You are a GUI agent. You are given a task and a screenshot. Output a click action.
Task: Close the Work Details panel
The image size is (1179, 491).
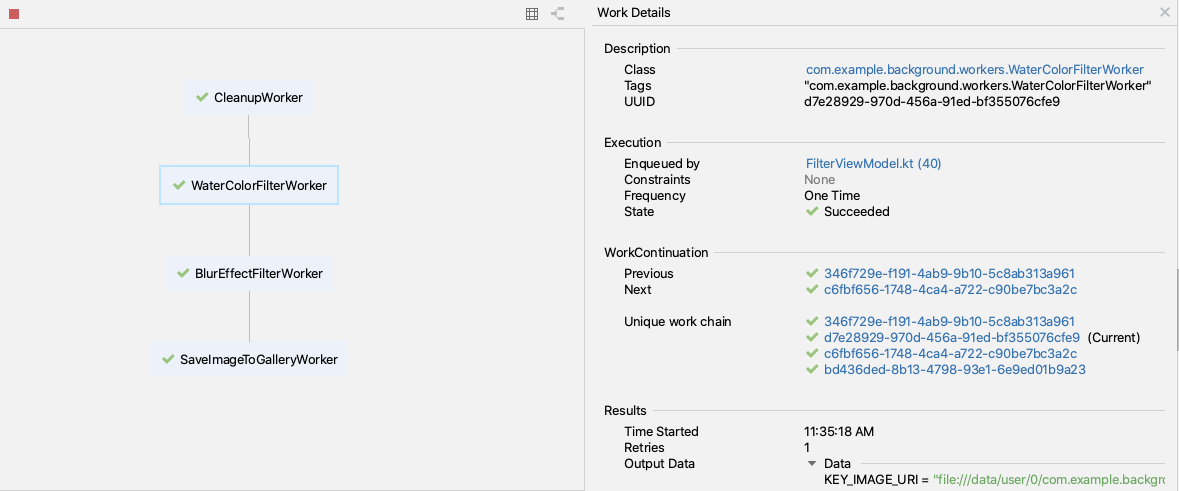point(1165,12)
